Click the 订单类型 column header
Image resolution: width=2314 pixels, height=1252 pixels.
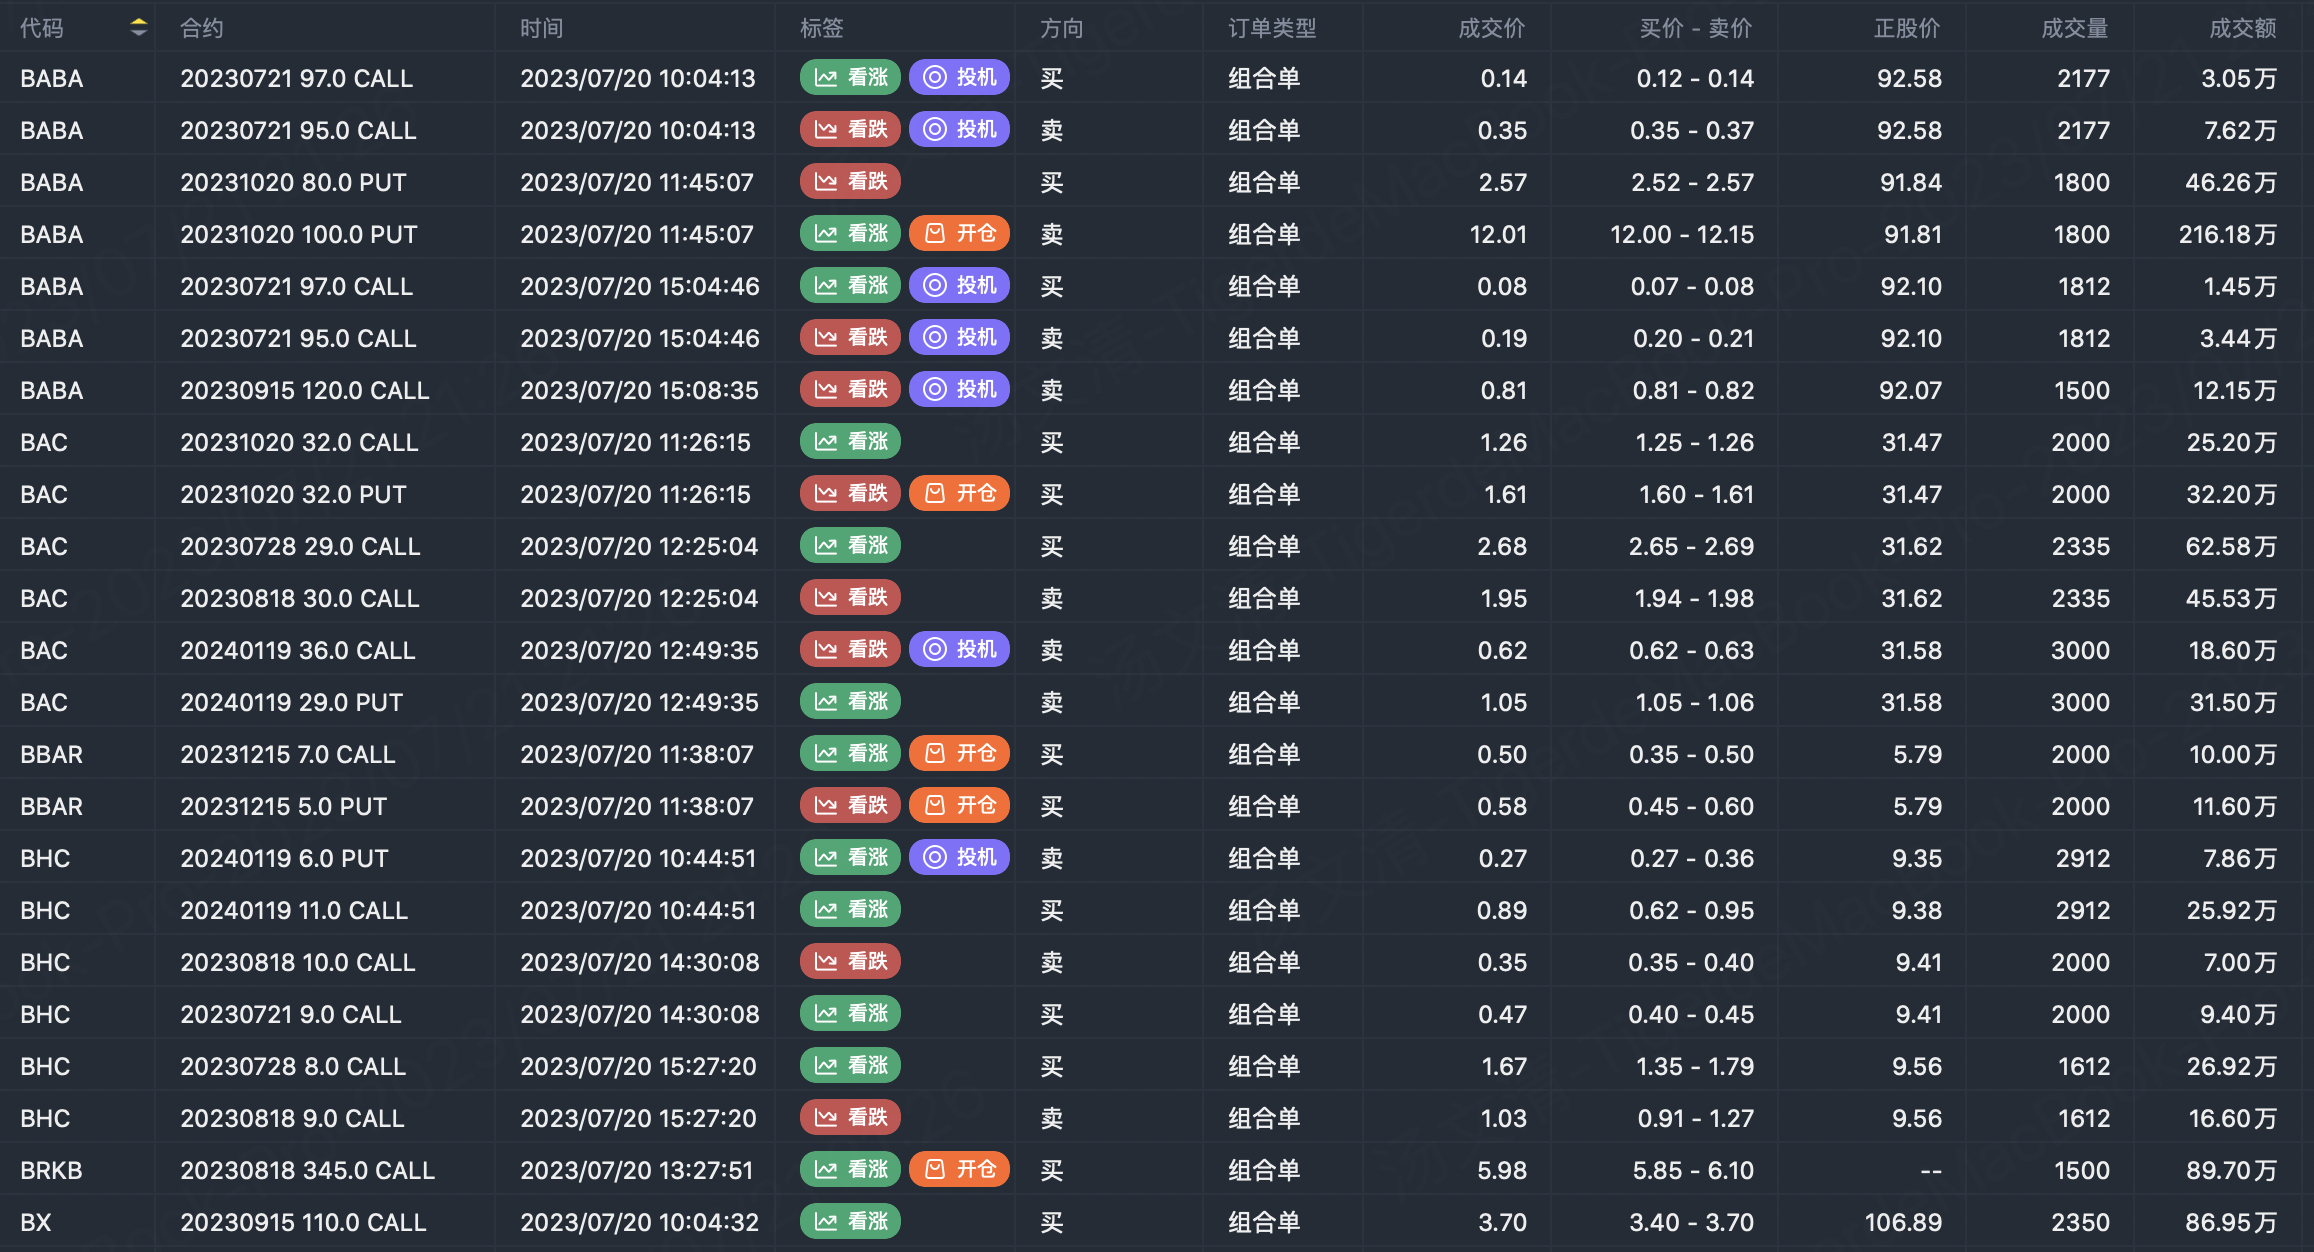pos(1272,28)
